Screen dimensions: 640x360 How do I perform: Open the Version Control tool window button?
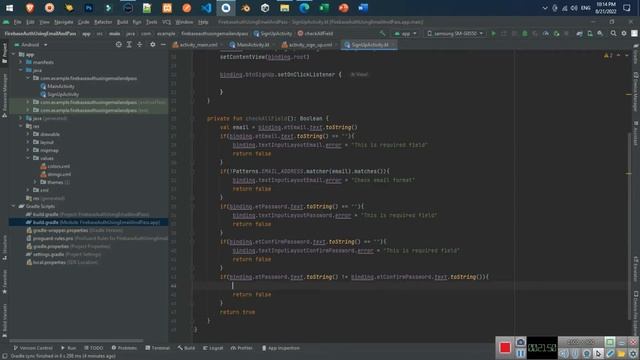click(x=33, y=348)
